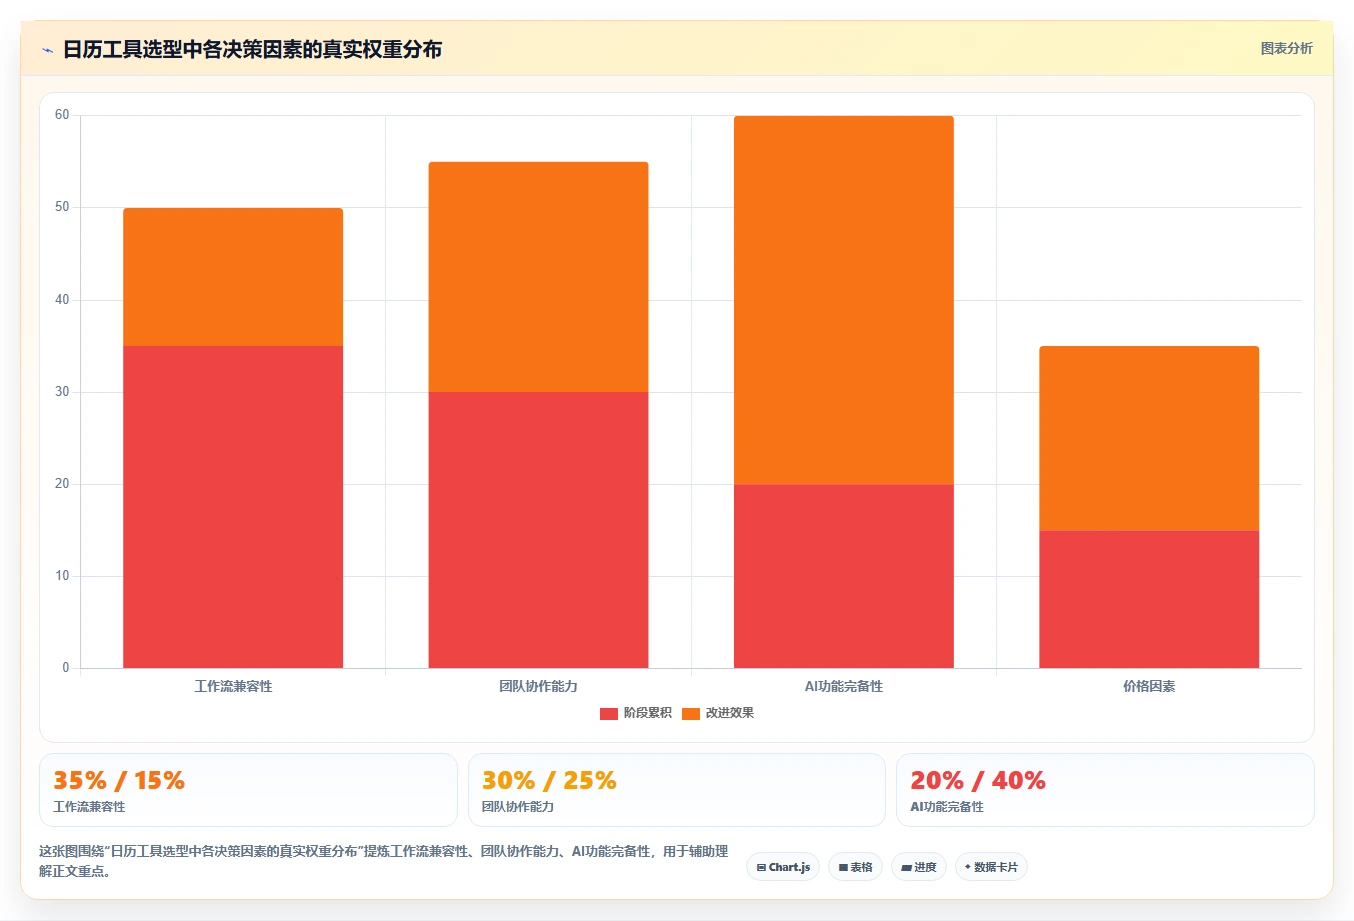This screenshot has width=1354, height=921.
Task: Click the description paragraph below cards
Action: [384, 861]
